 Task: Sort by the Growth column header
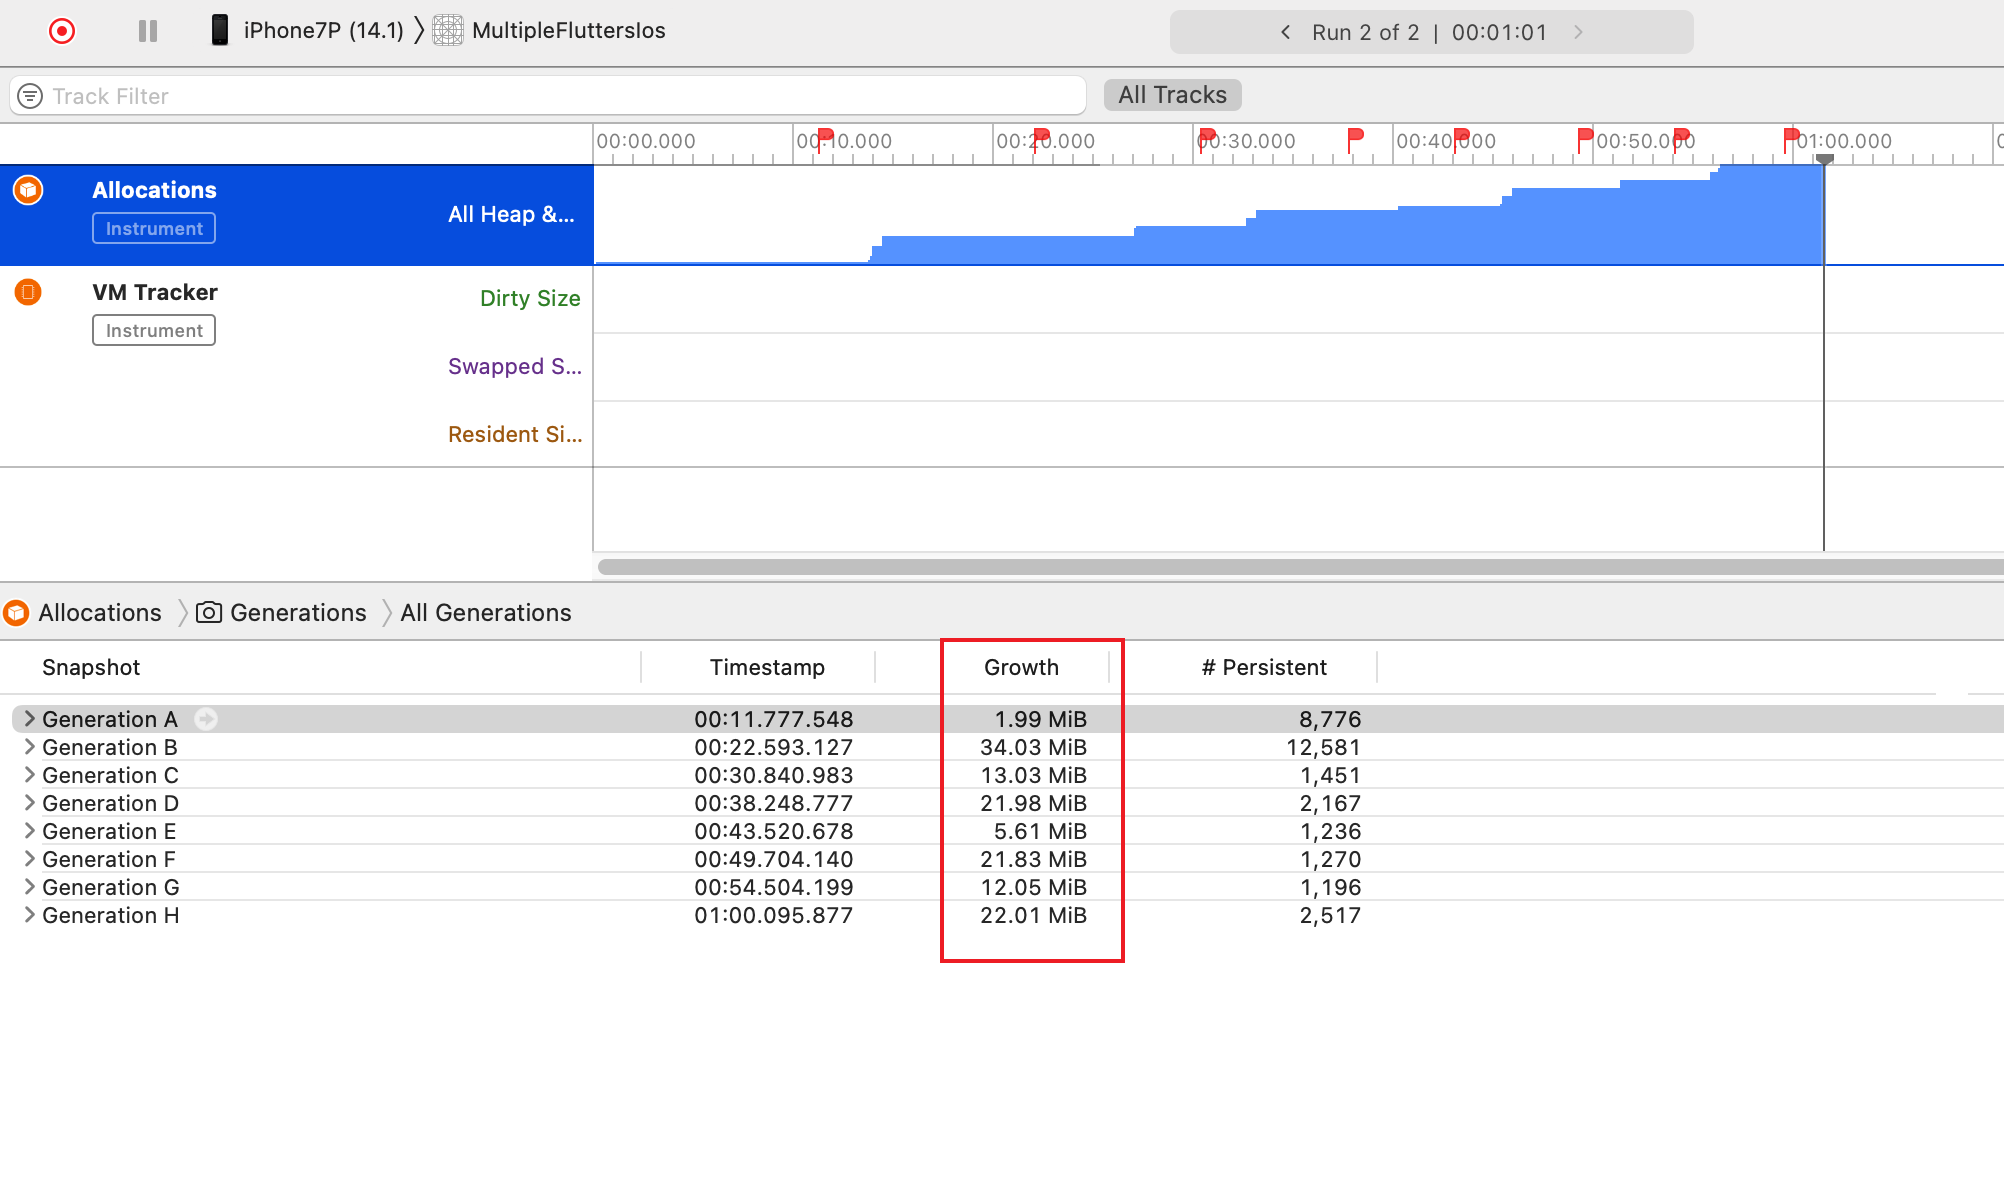coord(1021,667)
